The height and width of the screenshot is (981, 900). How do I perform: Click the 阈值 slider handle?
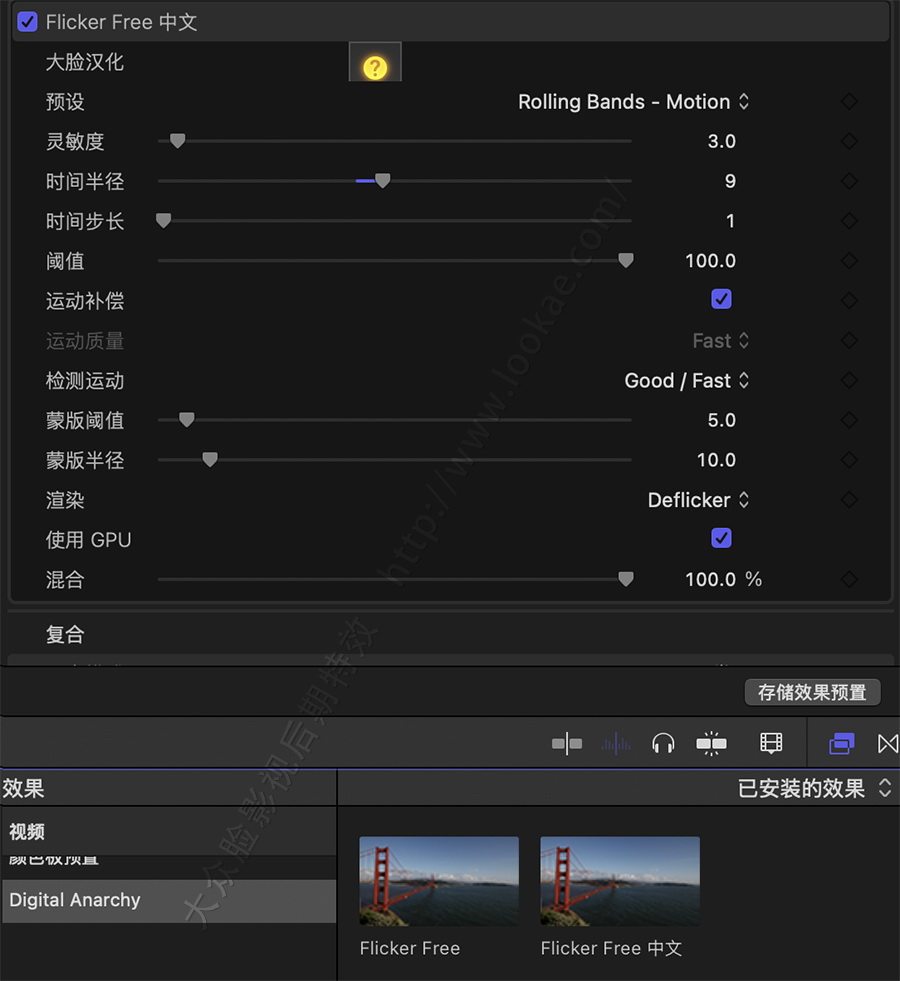(x=625, y=260)
